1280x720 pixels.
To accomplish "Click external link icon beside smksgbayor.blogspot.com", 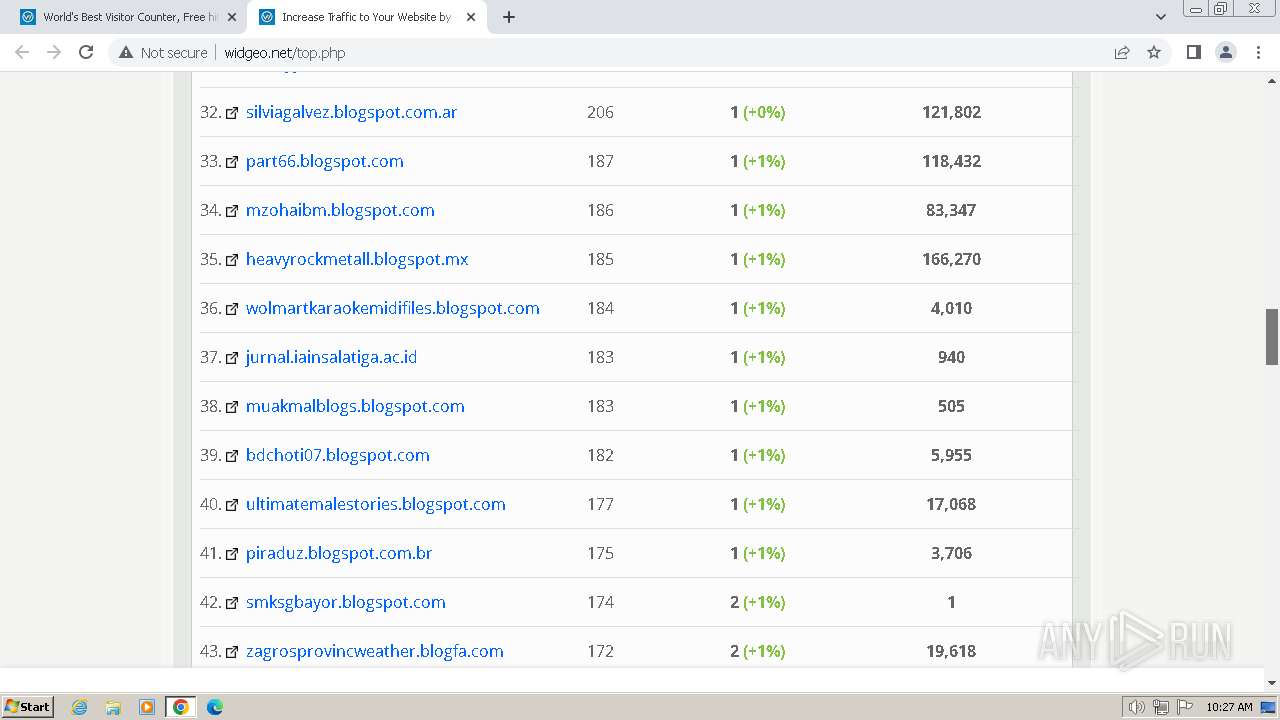I will tap(232, 603).
